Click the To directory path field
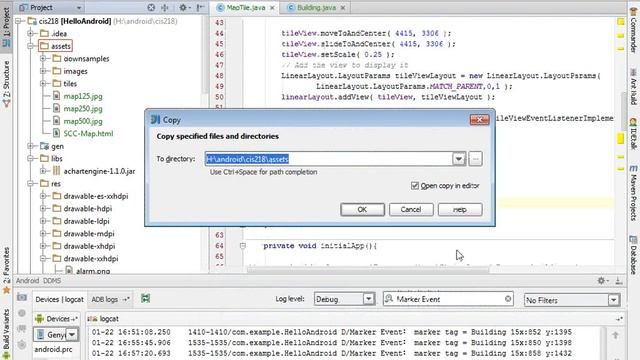This screenshot has width=640, height=360. pos(329,159)
